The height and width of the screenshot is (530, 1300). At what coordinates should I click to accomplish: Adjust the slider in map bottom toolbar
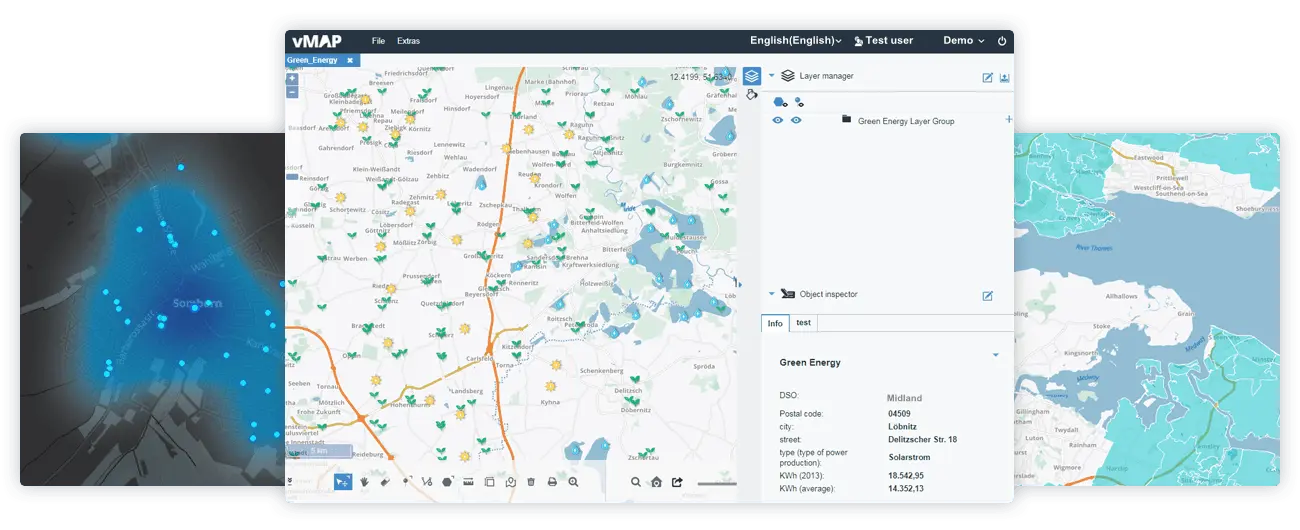click(x=717, y=484)
